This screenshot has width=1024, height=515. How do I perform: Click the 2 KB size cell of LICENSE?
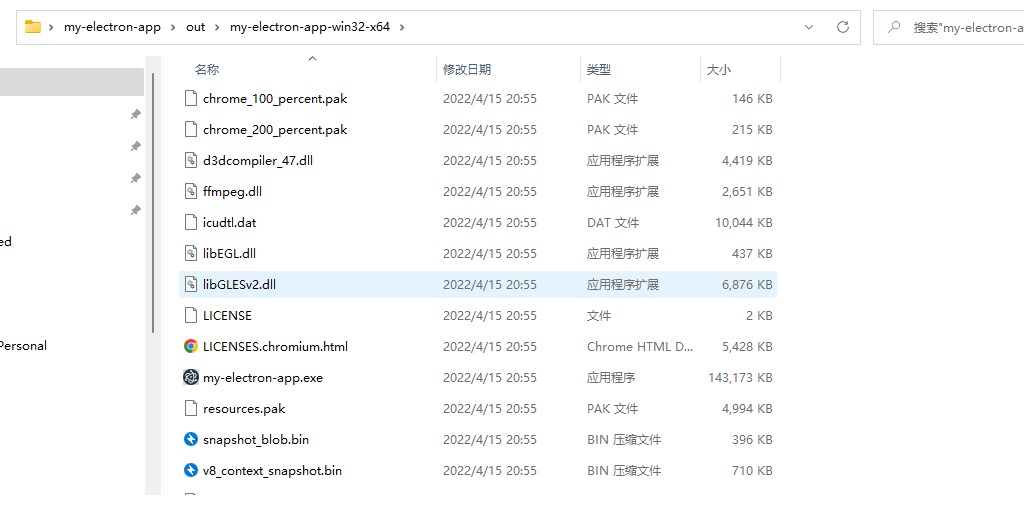coord(761,315)
